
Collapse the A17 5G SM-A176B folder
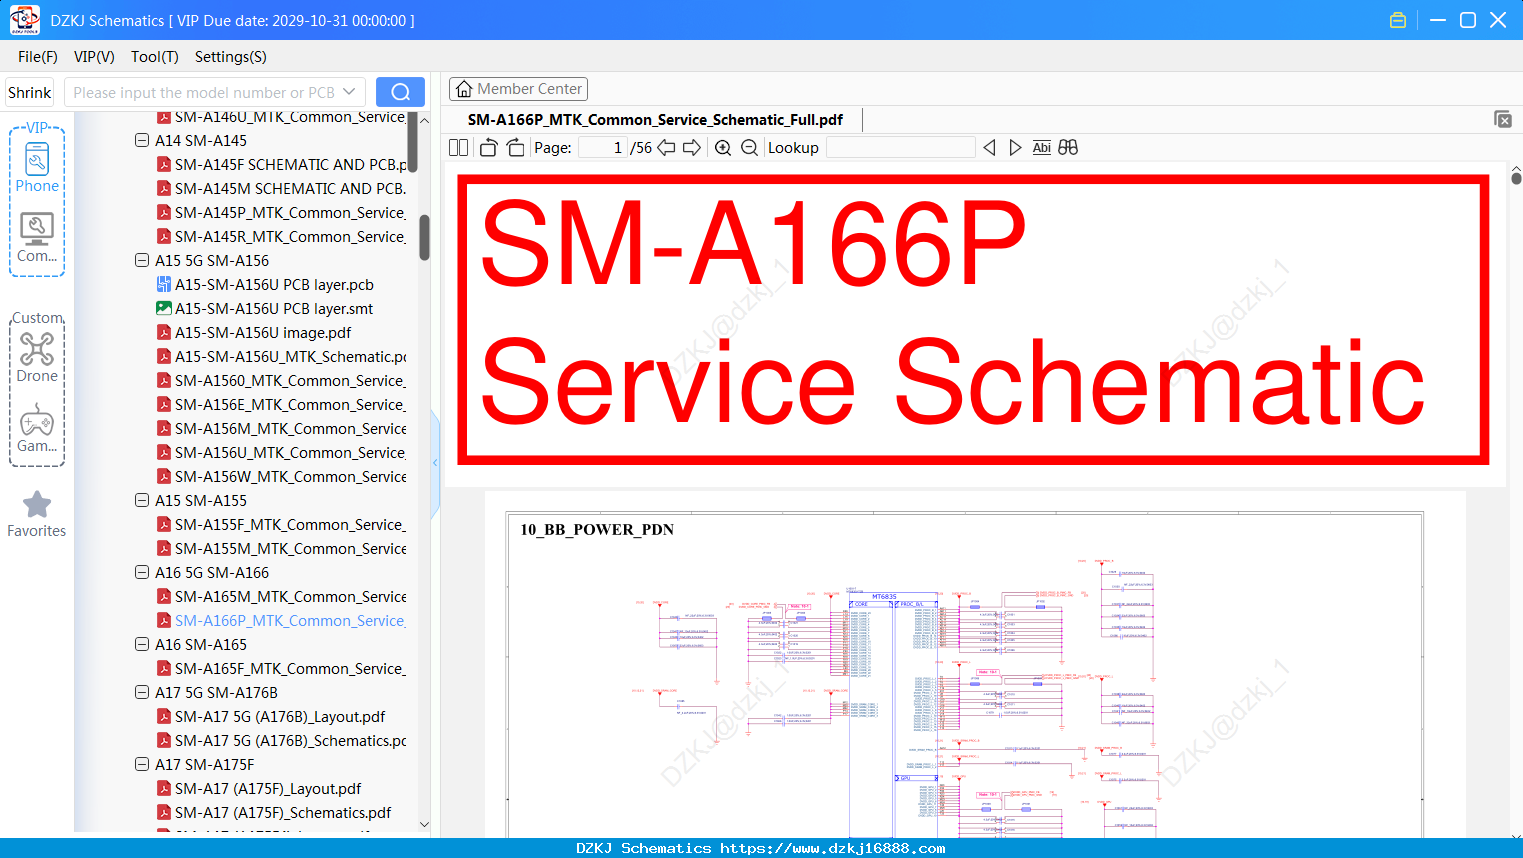click(x=142, y=693)
